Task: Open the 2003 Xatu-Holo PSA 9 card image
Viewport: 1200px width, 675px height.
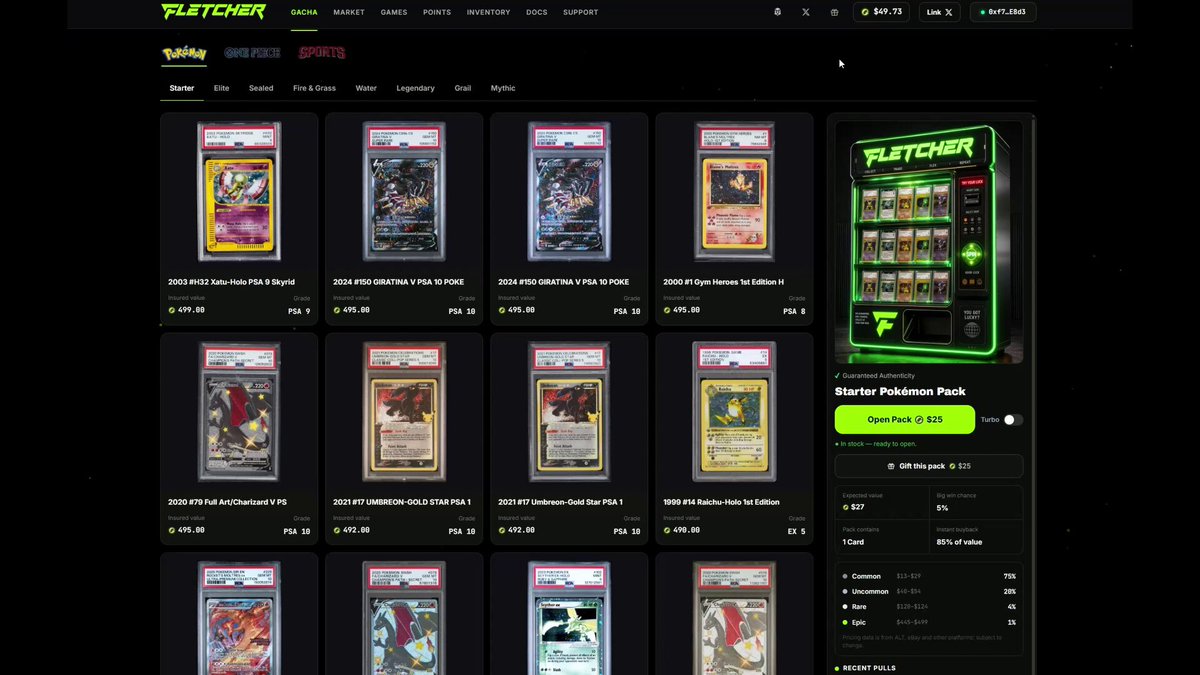Action: point(239,191)
